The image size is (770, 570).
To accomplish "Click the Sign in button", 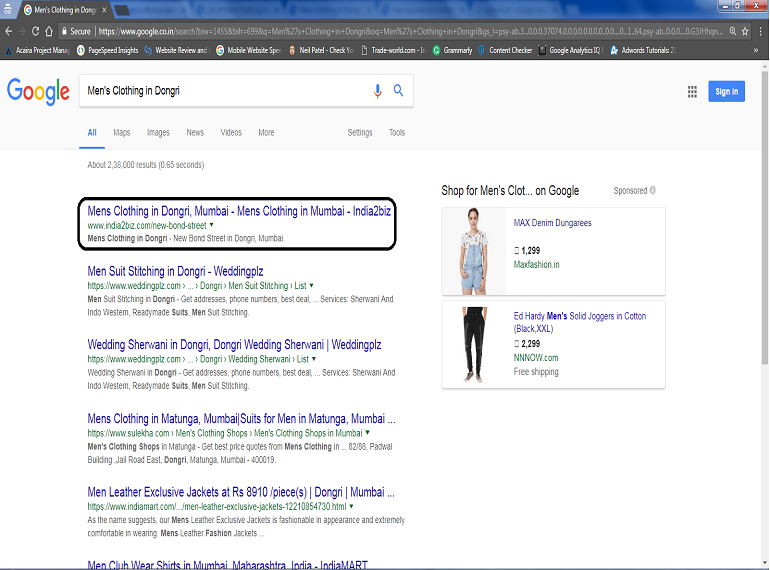I will click(726, 91).
